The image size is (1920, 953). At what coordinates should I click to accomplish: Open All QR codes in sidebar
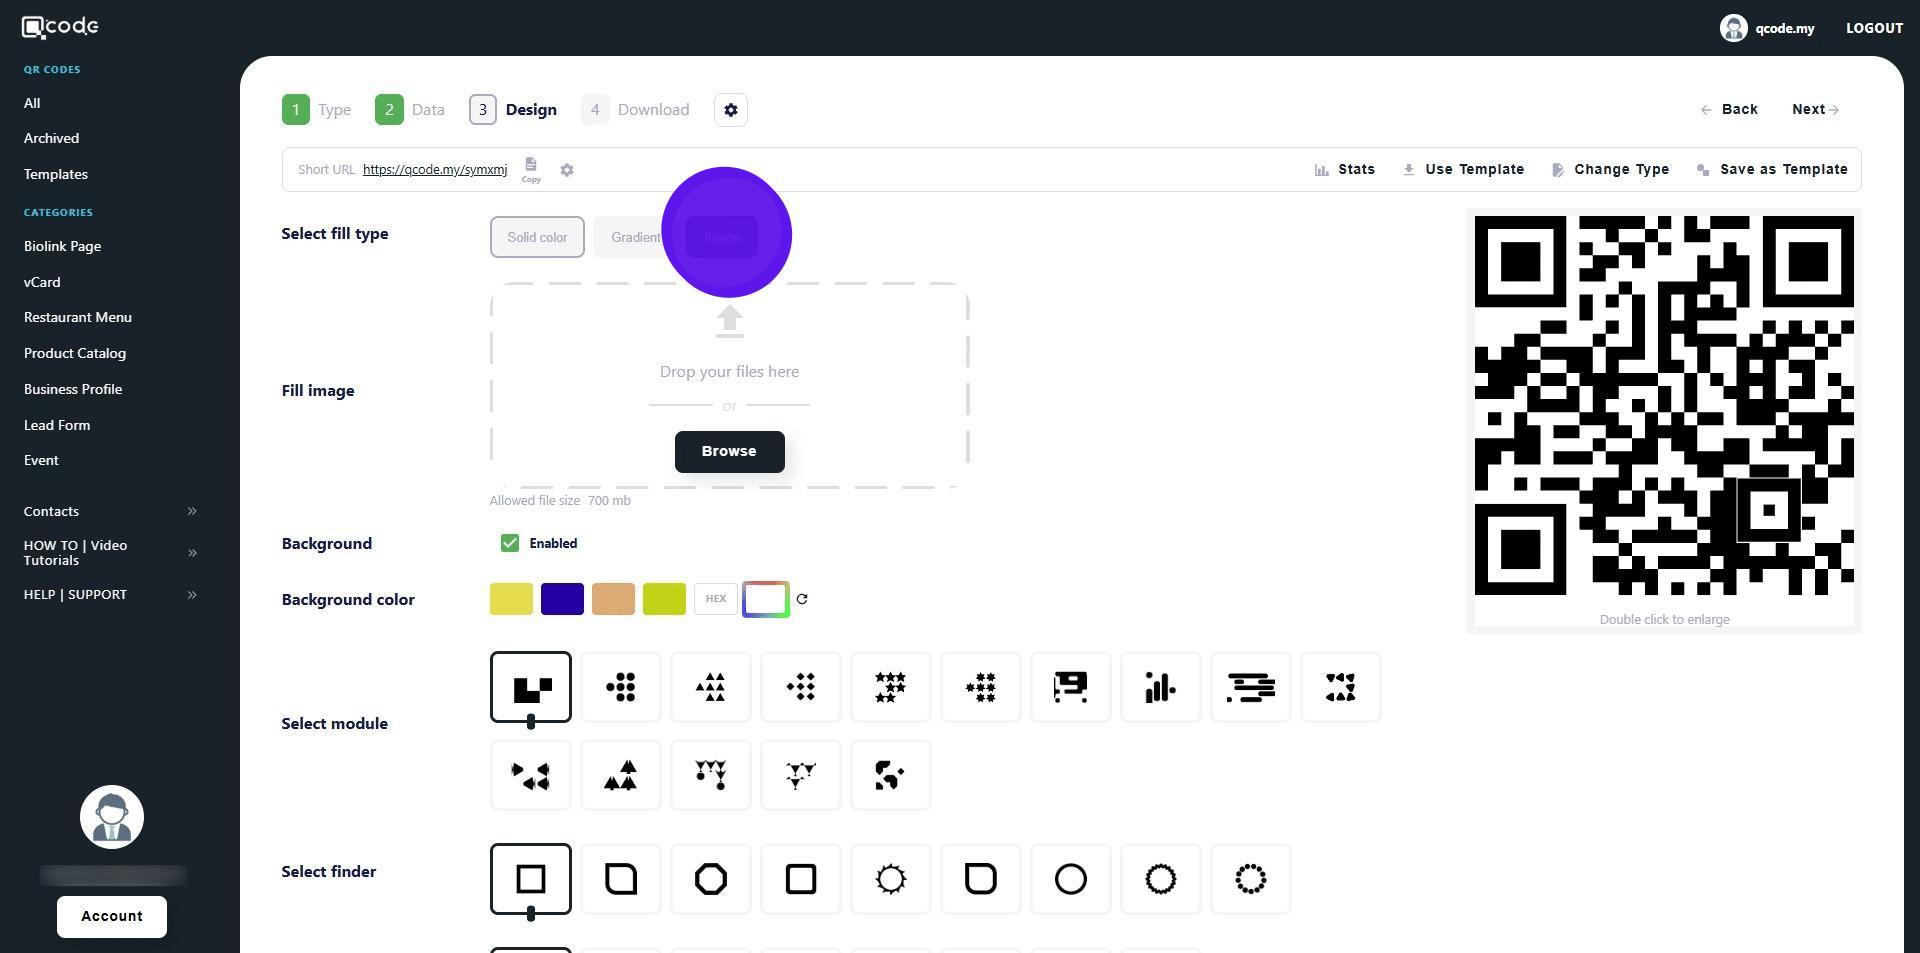tap(32, 103)
